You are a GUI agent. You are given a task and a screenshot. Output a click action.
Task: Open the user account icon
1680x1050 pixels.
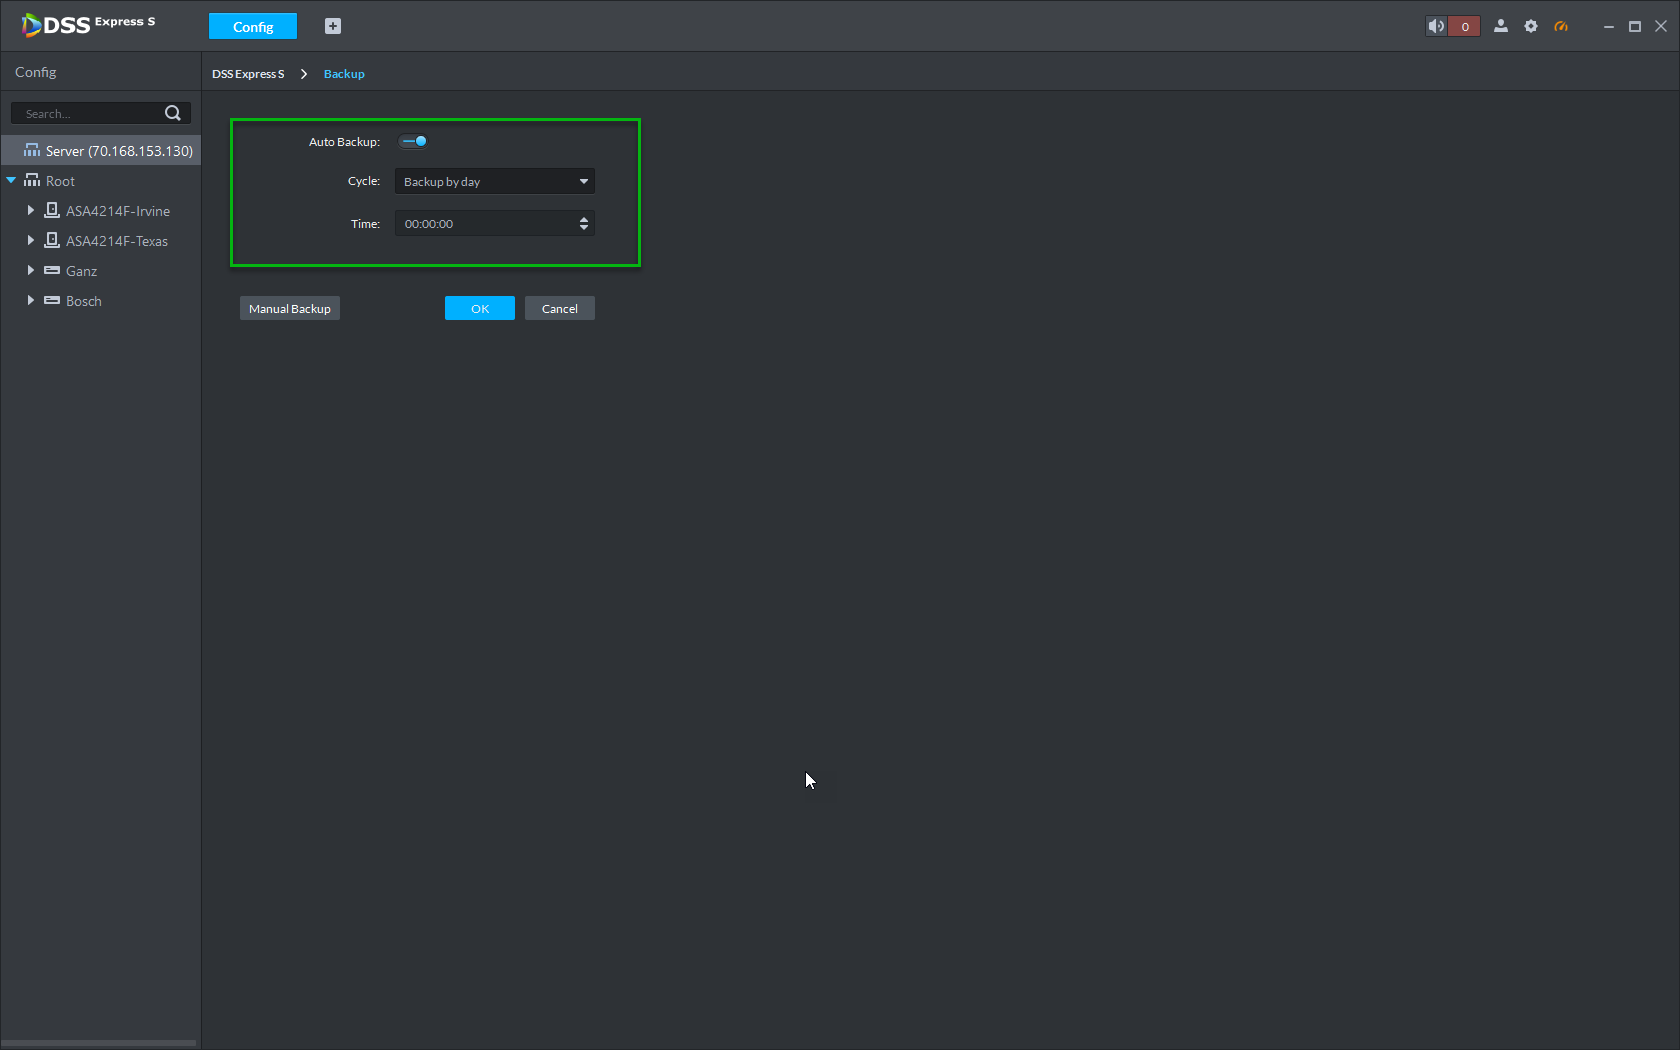pos(1501,26)
